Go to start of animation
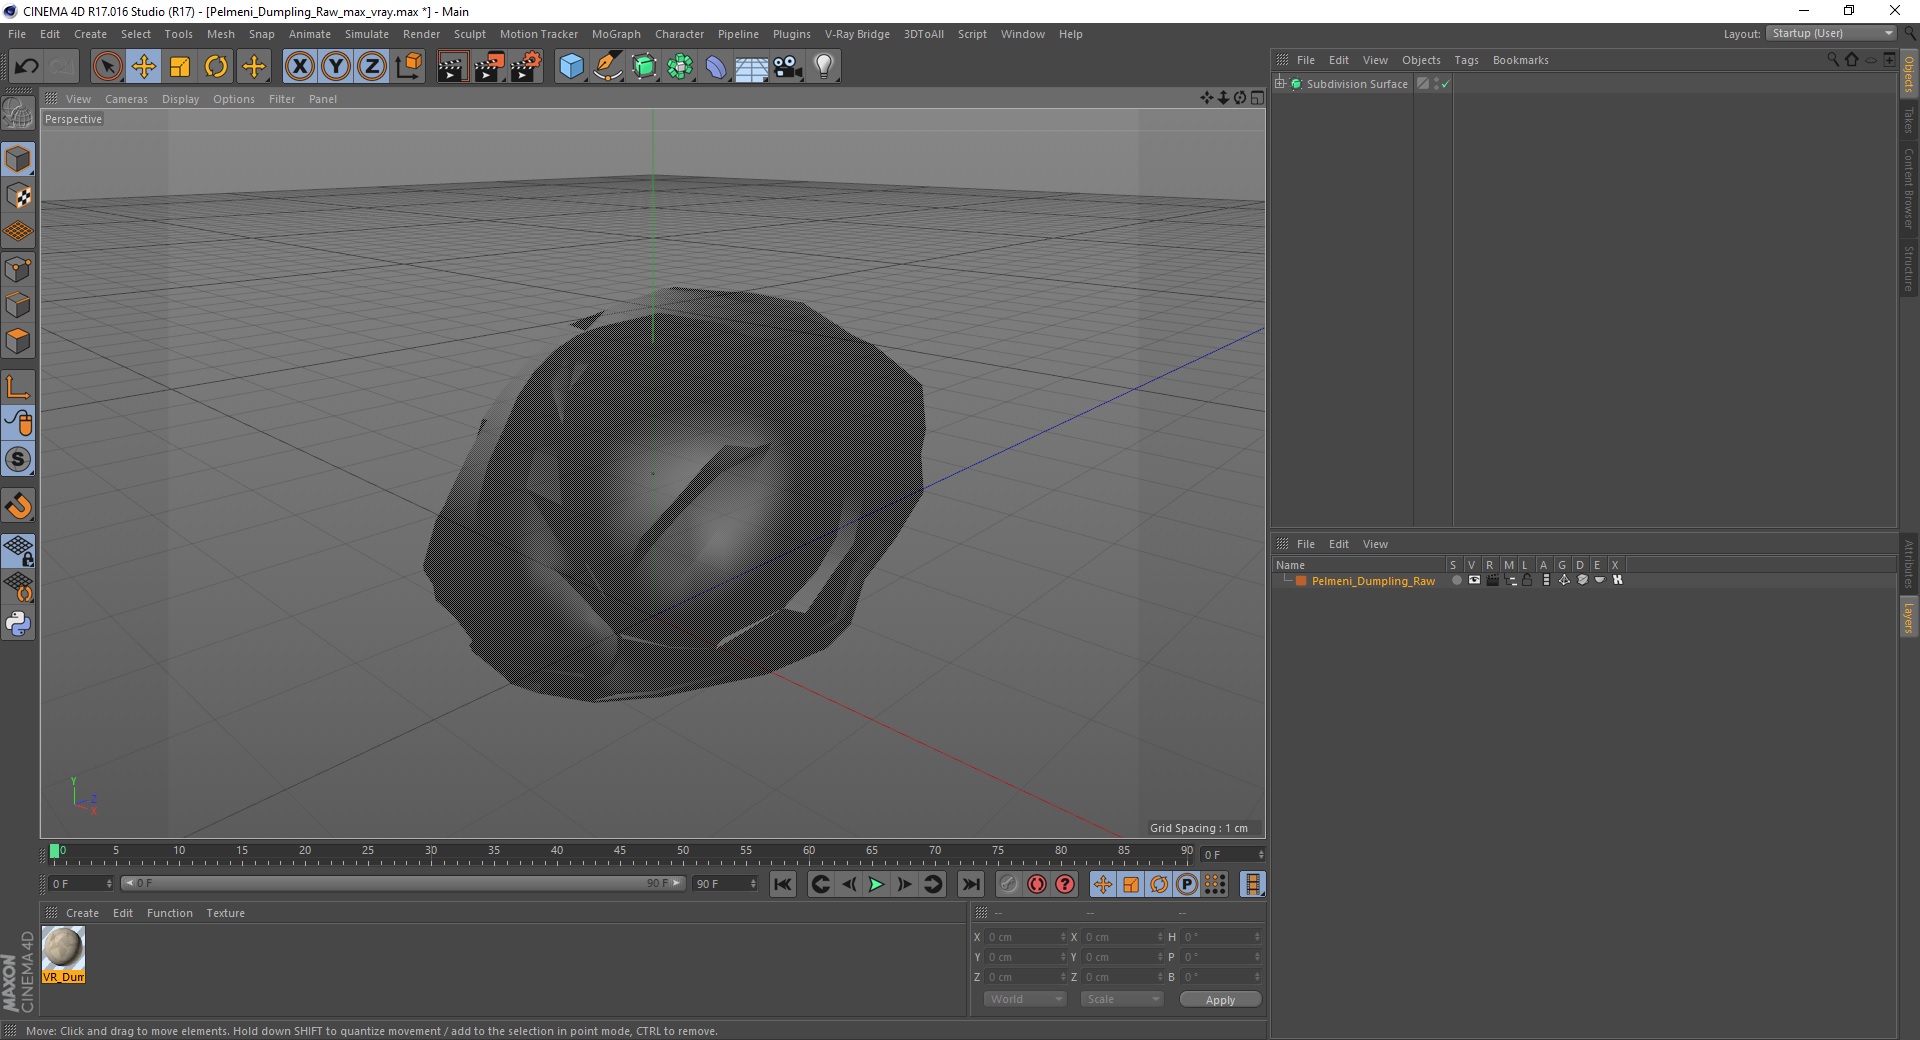The width and height of the screenshot is (1920, 1040). point(783,884)
